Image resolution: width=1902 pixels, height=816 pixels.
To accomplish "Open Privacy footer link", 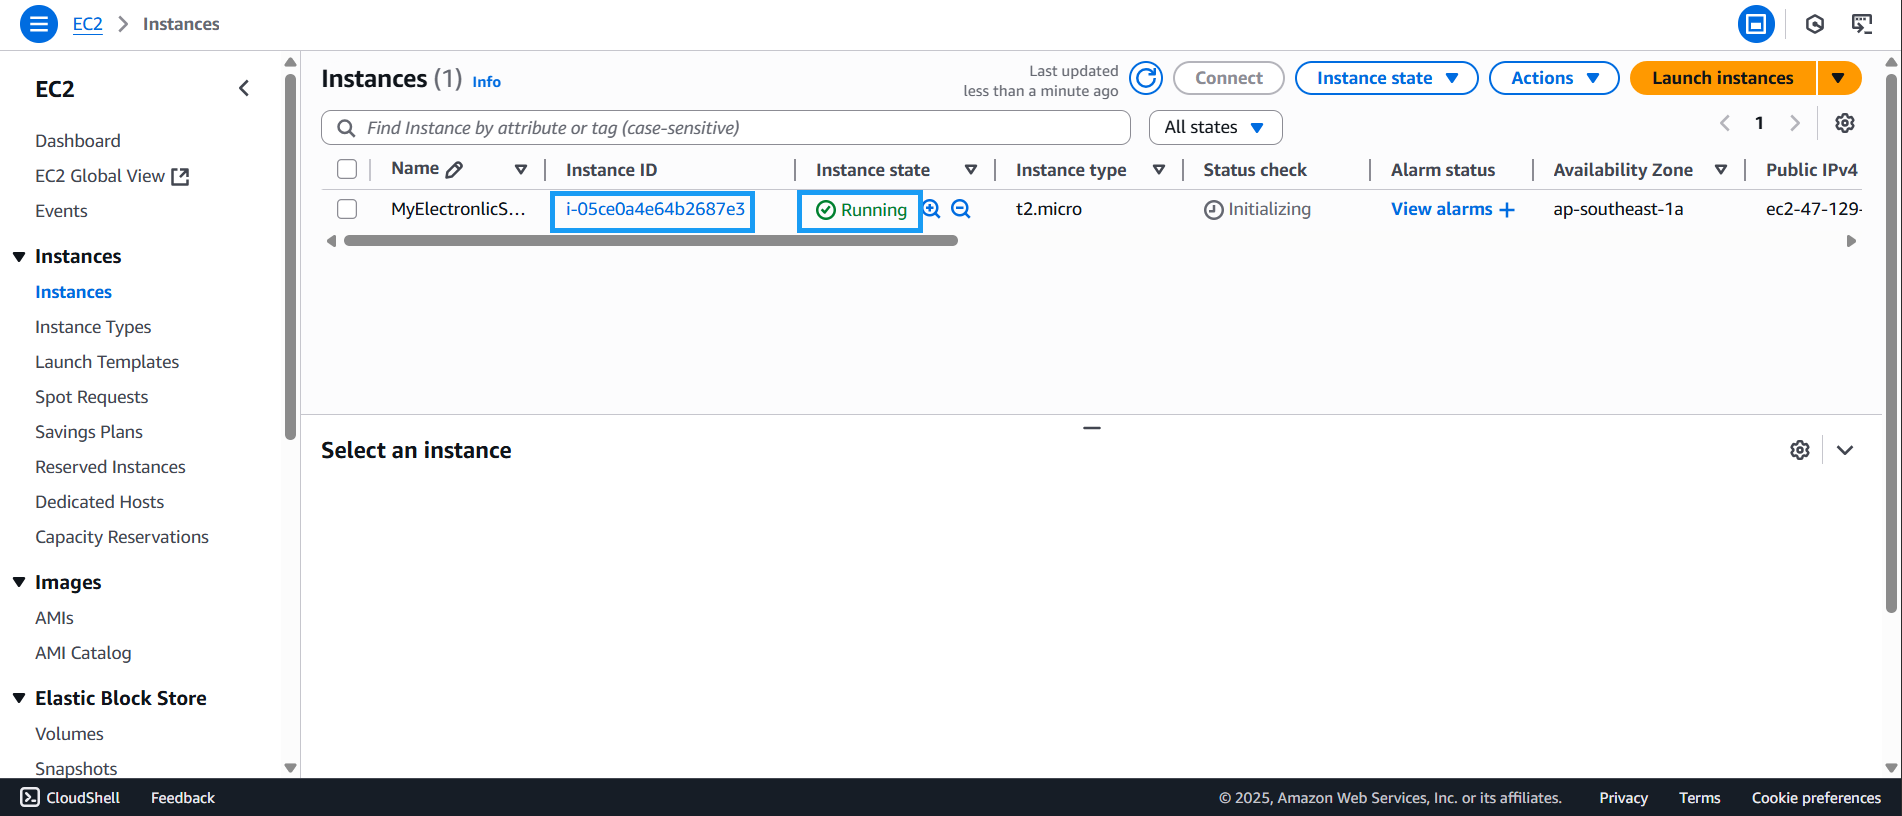I will (1623, 797).
